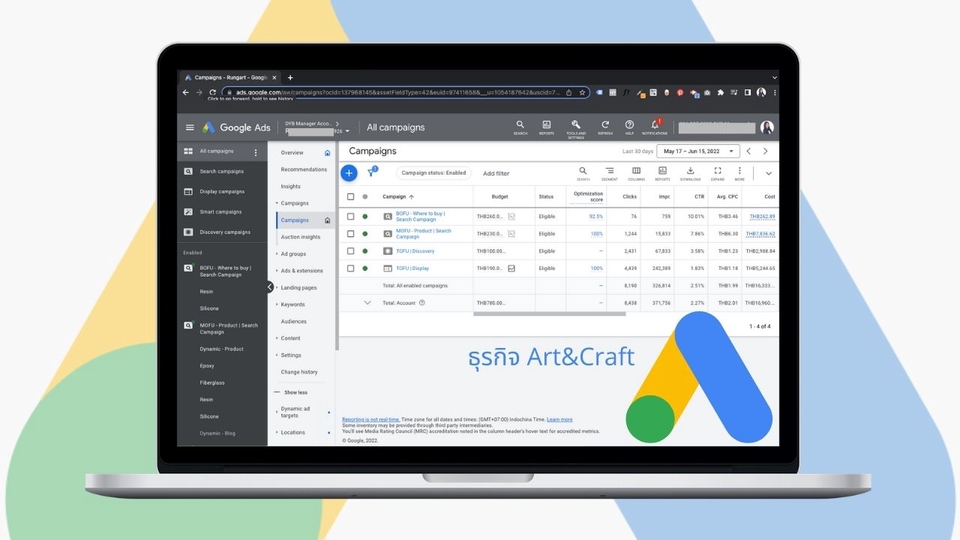Open the Recommendations page
The image size is (960, 540).
tap(304, 170)
